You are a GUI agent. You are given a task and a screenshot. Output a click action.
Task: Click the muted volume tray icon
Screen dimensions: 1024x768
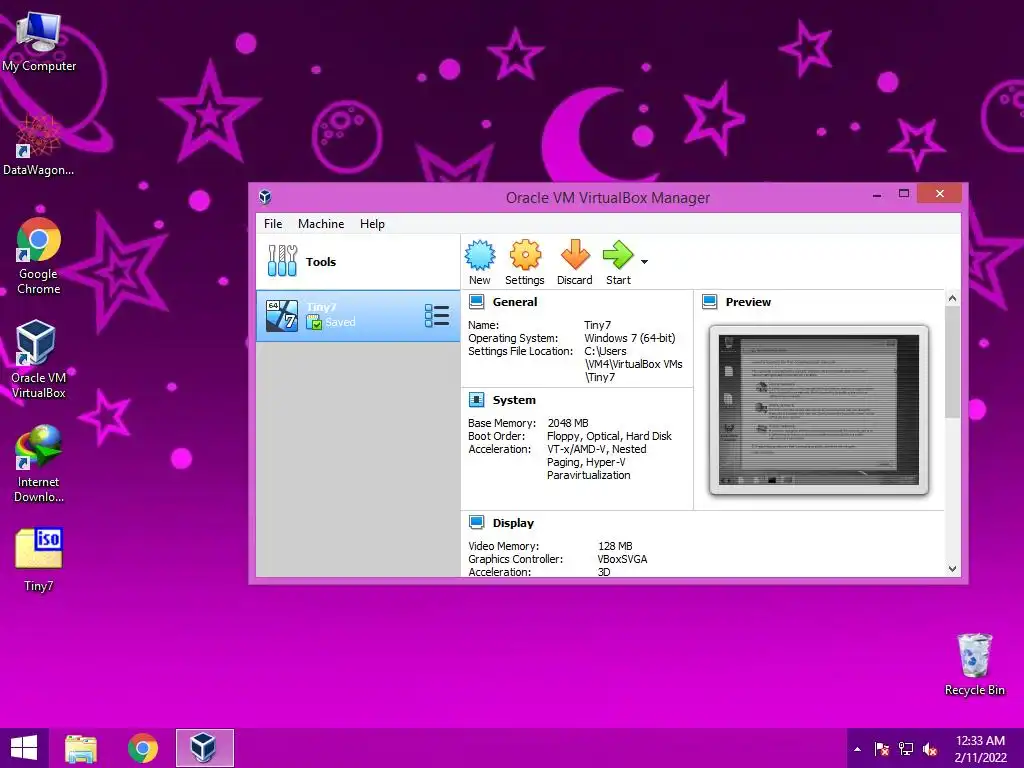pos(930,749)
